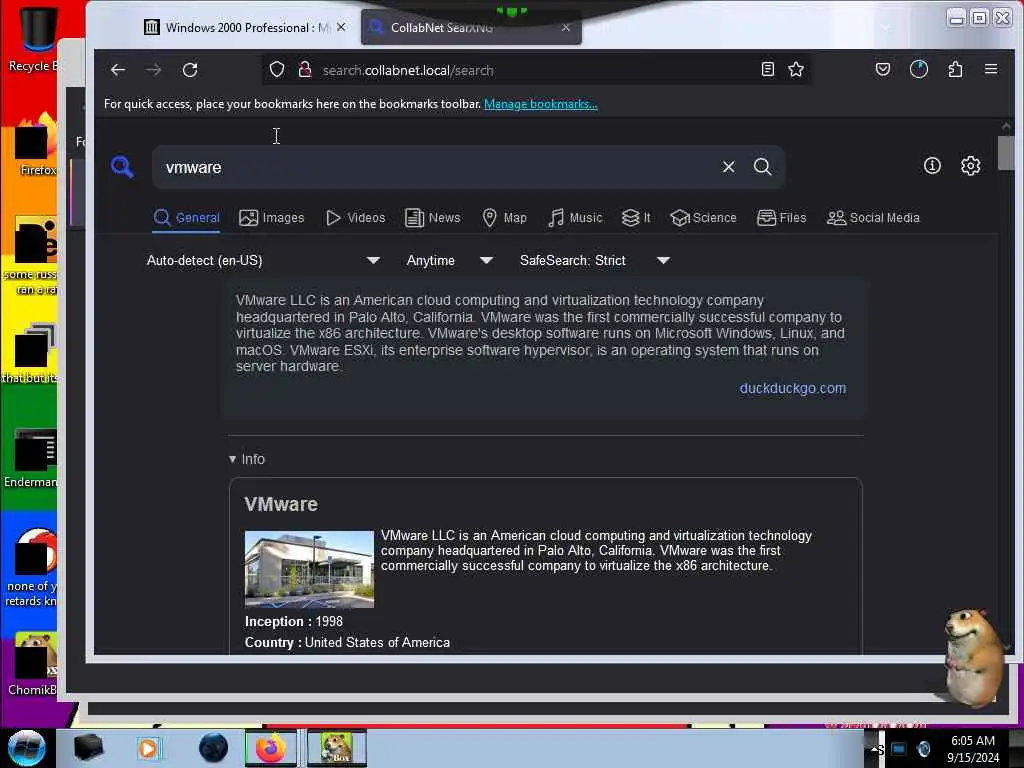The height and width of the screenshot is (768, 1024).
Task: Switch to the It category
Action: point(635,218)
